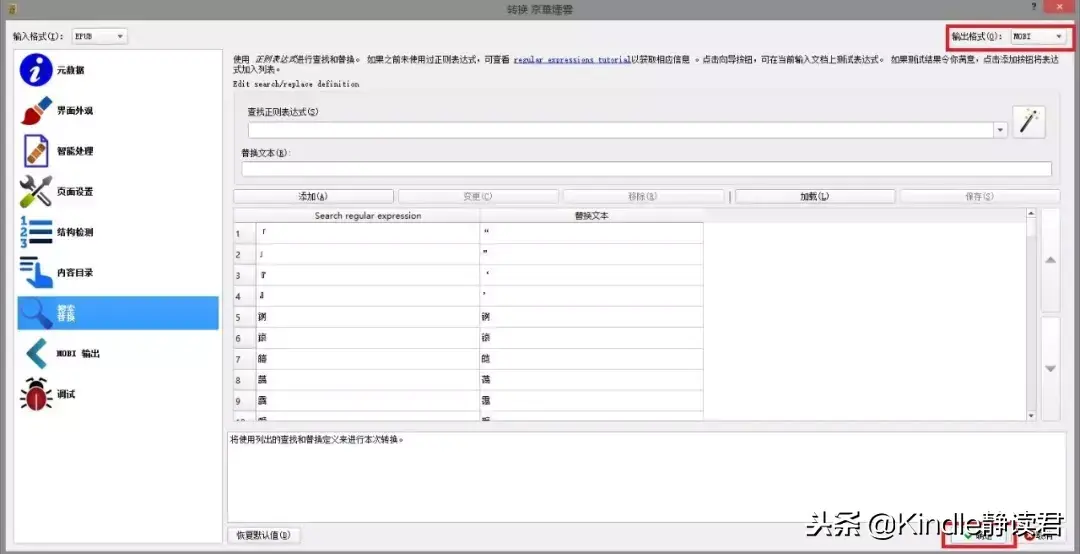
Task: Move selected expression down with arrow button
Action: point(1050,369)
